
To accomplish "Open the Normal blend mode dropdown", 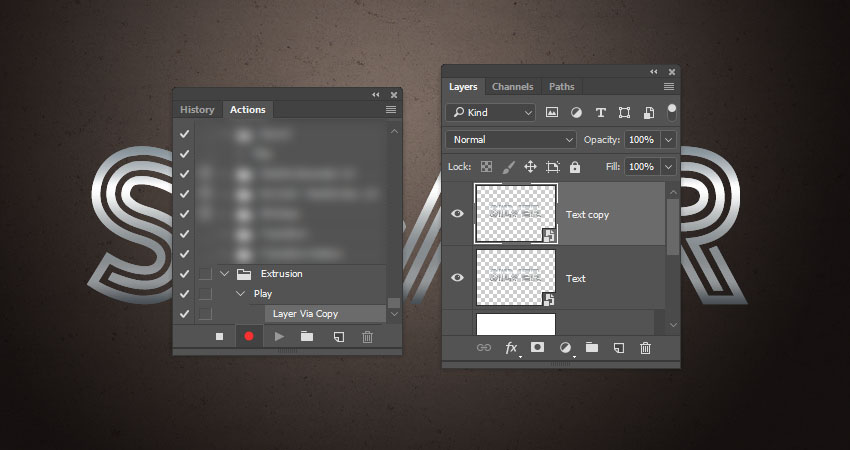I will click(x=512, y=140).
